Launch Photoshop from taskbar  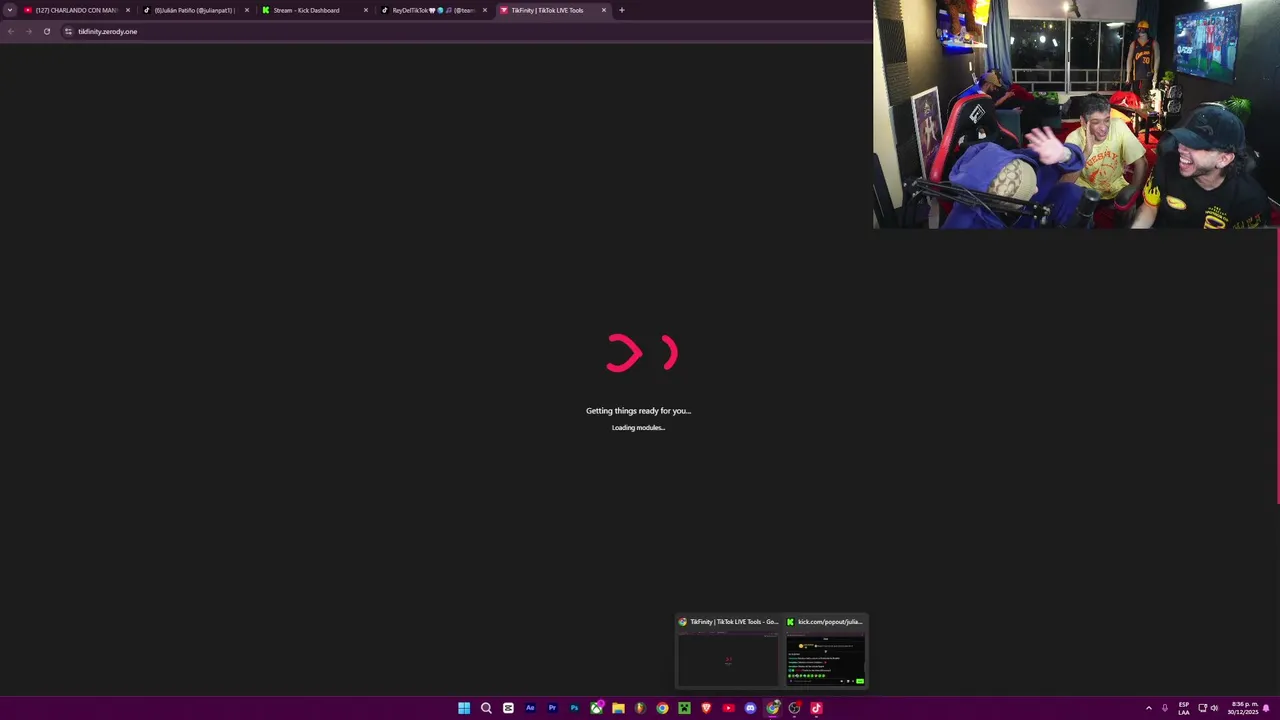pos(574,708)
